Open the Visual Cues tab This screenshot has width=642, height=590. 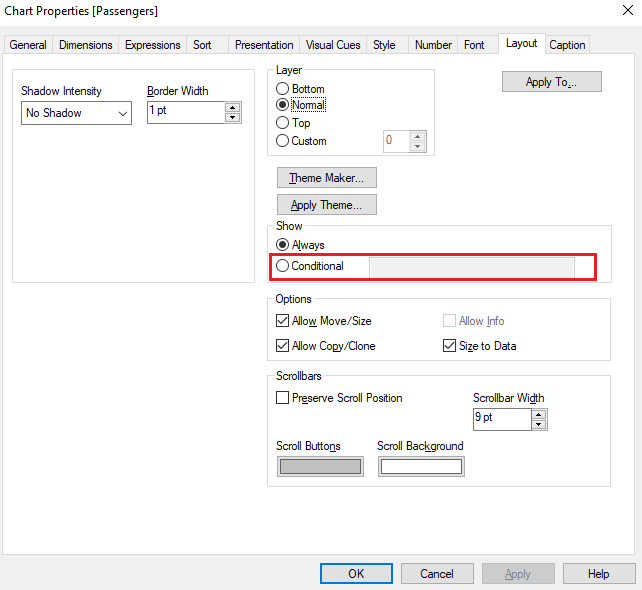coord(333,45)
